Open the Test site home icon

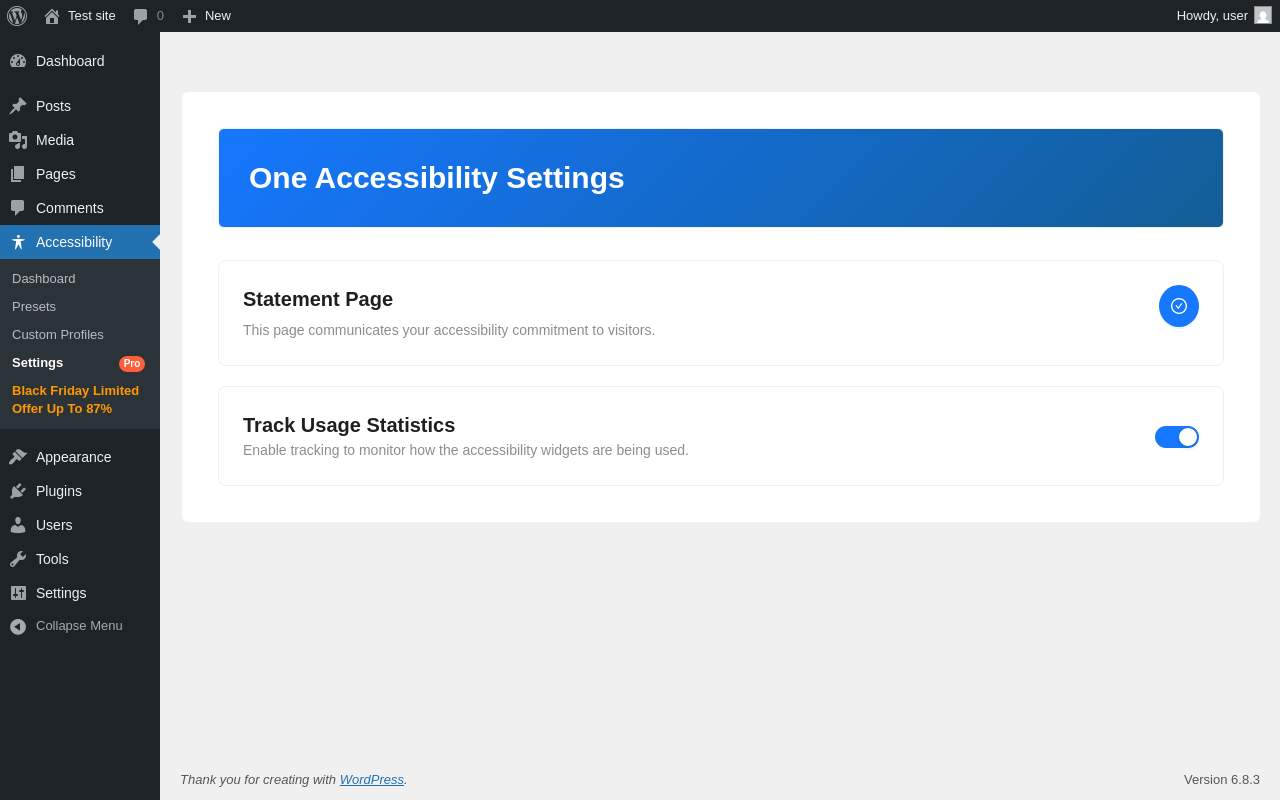[52, 16]
